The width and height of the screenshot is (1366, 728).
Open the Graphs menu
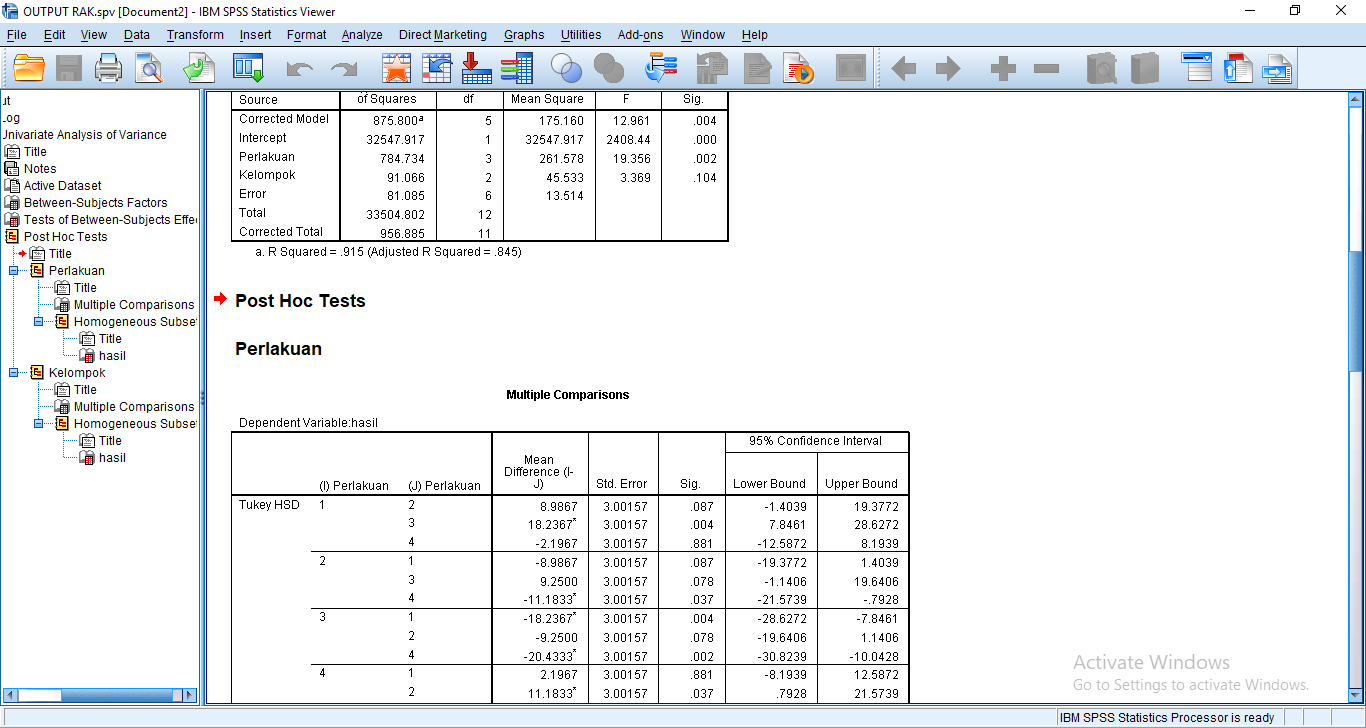point(524,35)
